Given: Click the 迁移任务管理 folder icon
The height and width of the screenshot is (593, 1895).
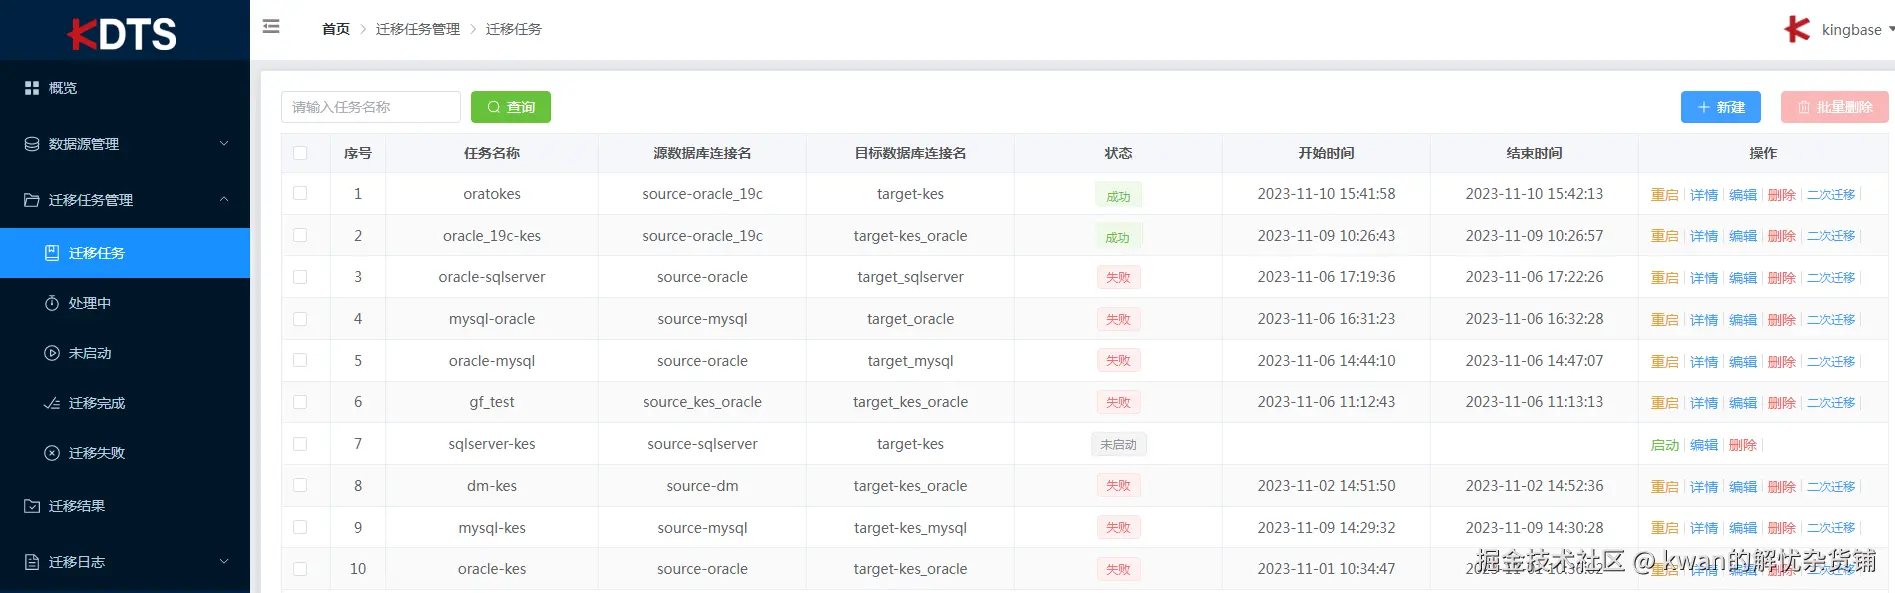Looking at the screenshot, I should click(x=32, y=200).
